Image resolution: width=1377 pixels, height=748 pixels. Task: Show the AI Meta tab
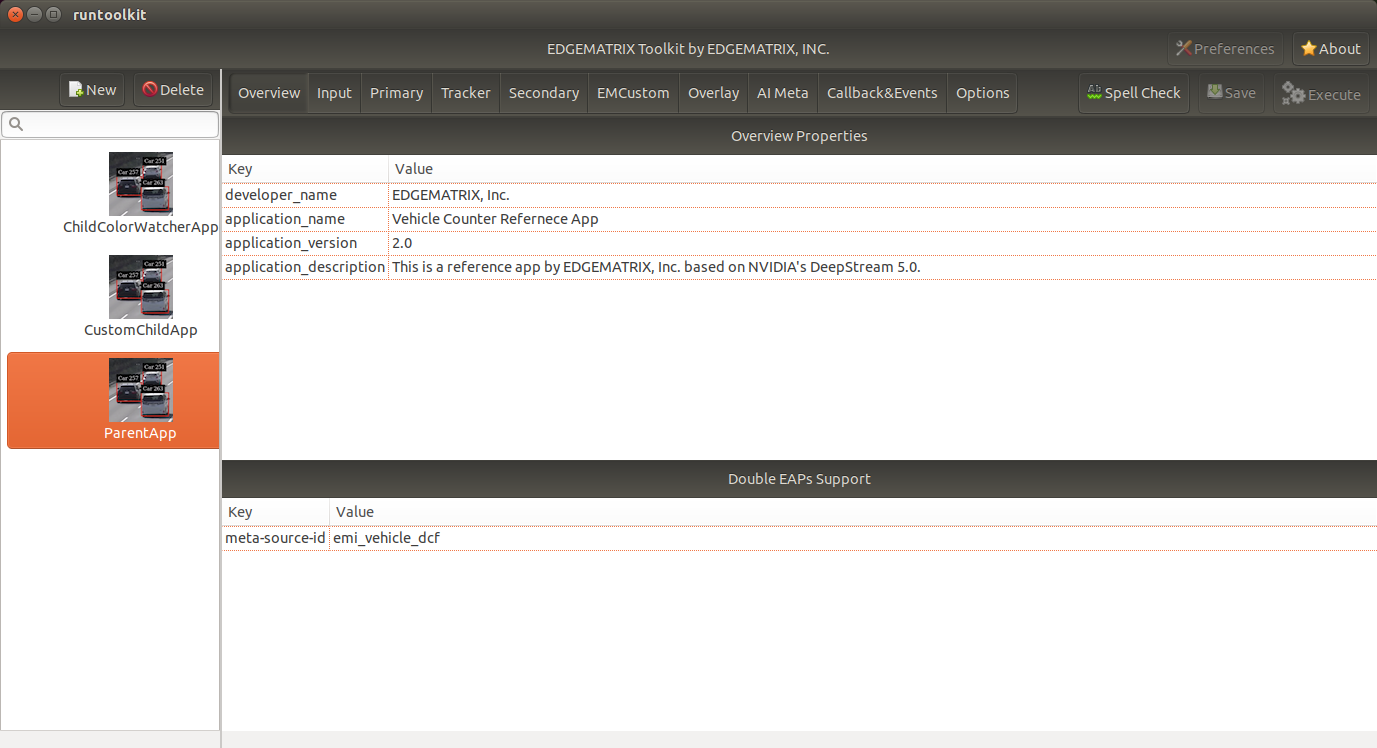783,93
